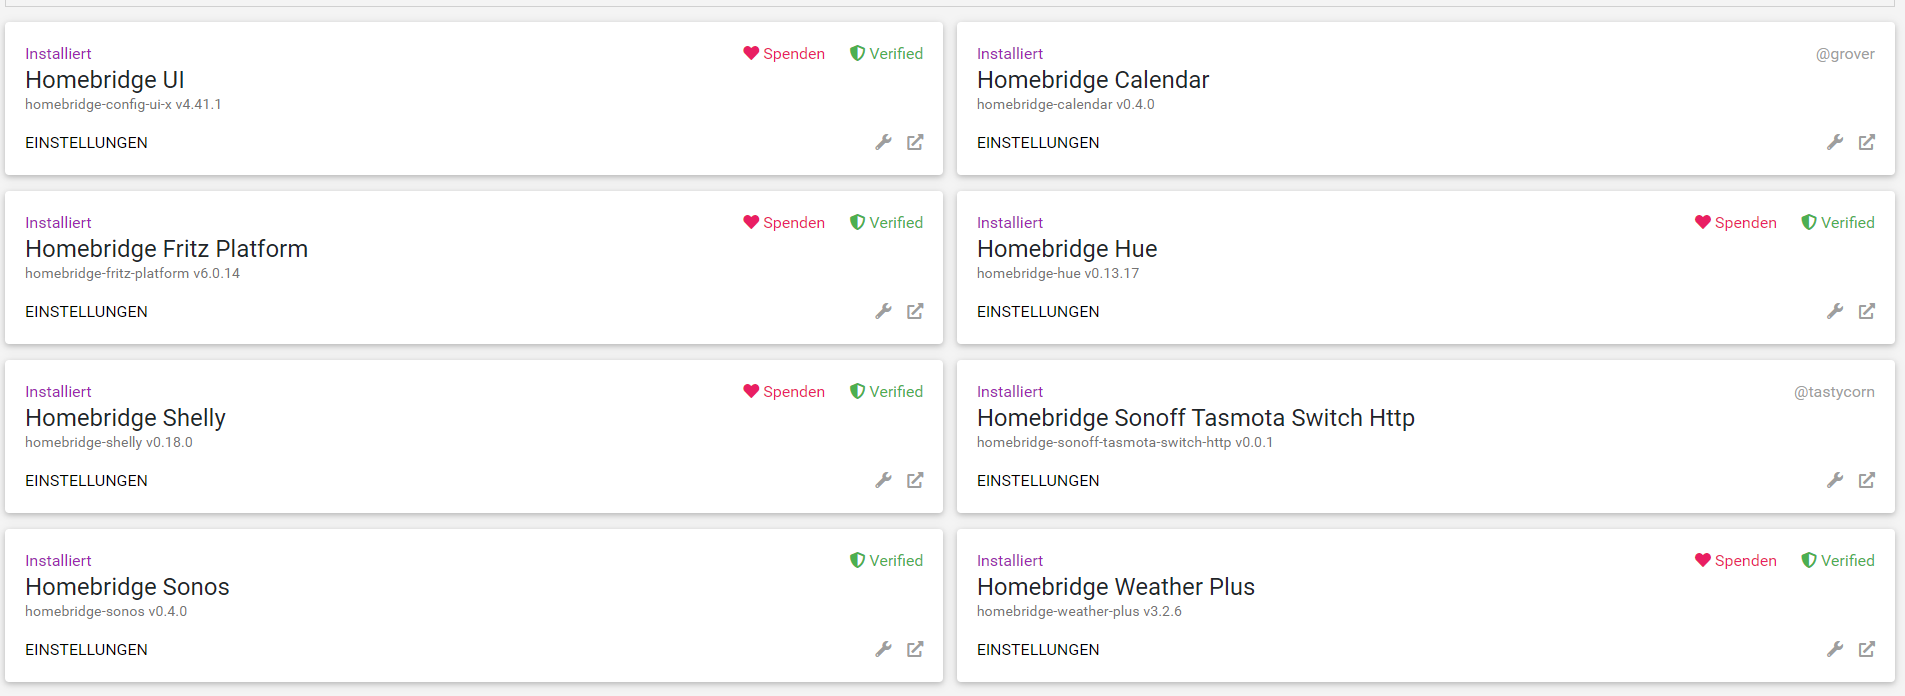Open EINSTELLUNGEN for Homebridge Hue
This screenshot has height=696, width=1905.
[x=1038, y=312]
